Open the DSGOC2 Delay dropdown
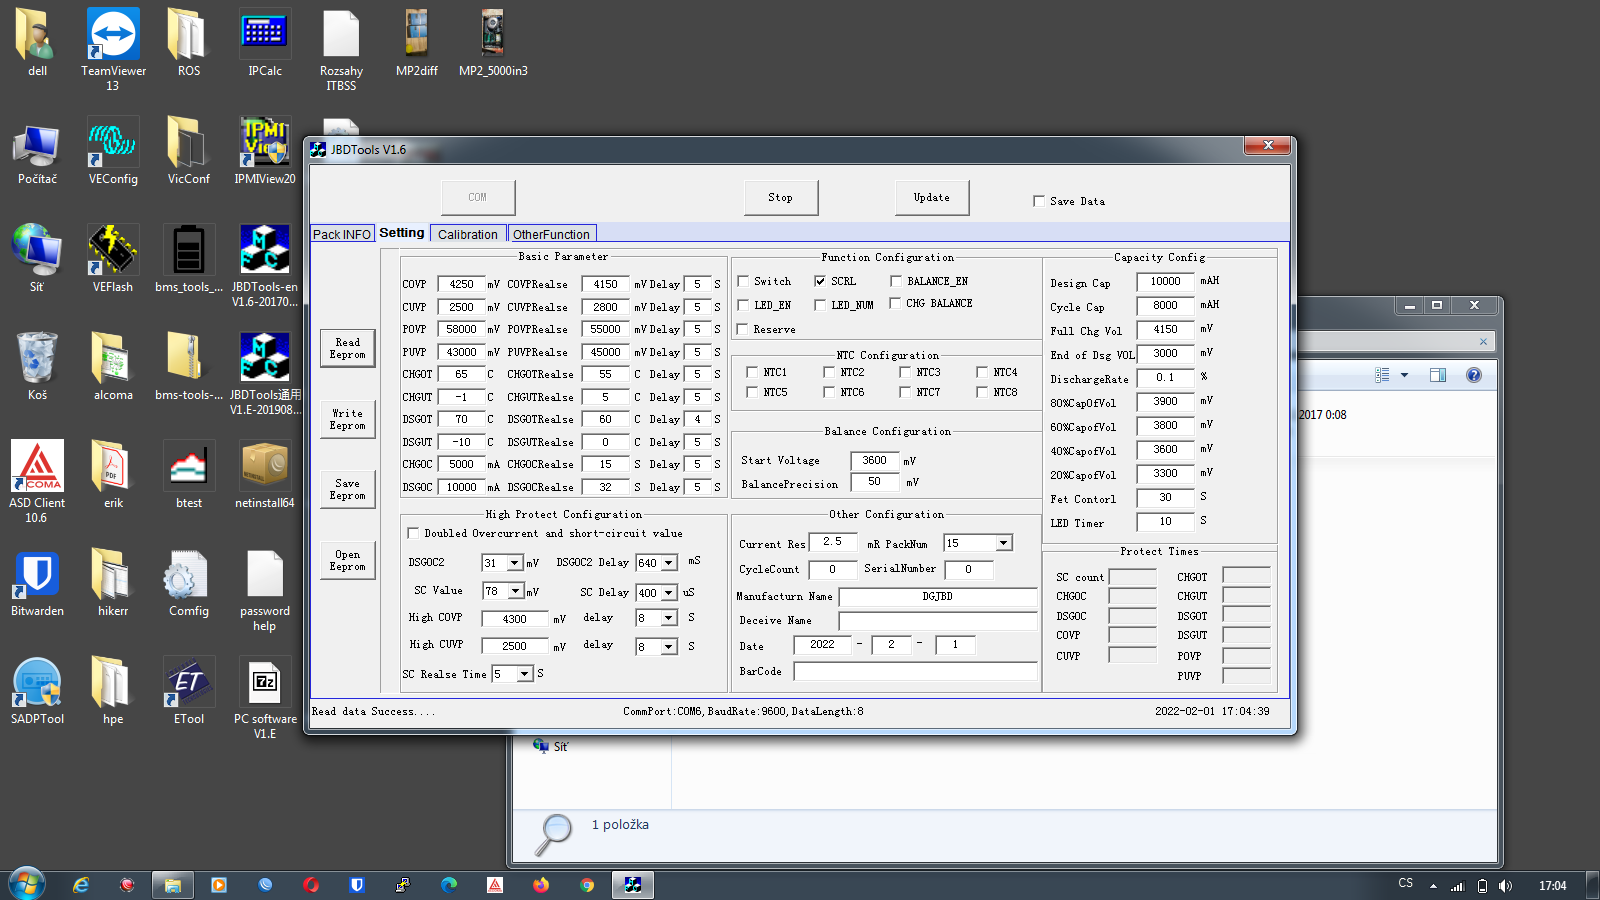Screen dimensions: 1600x900 (x=669, y=563)
